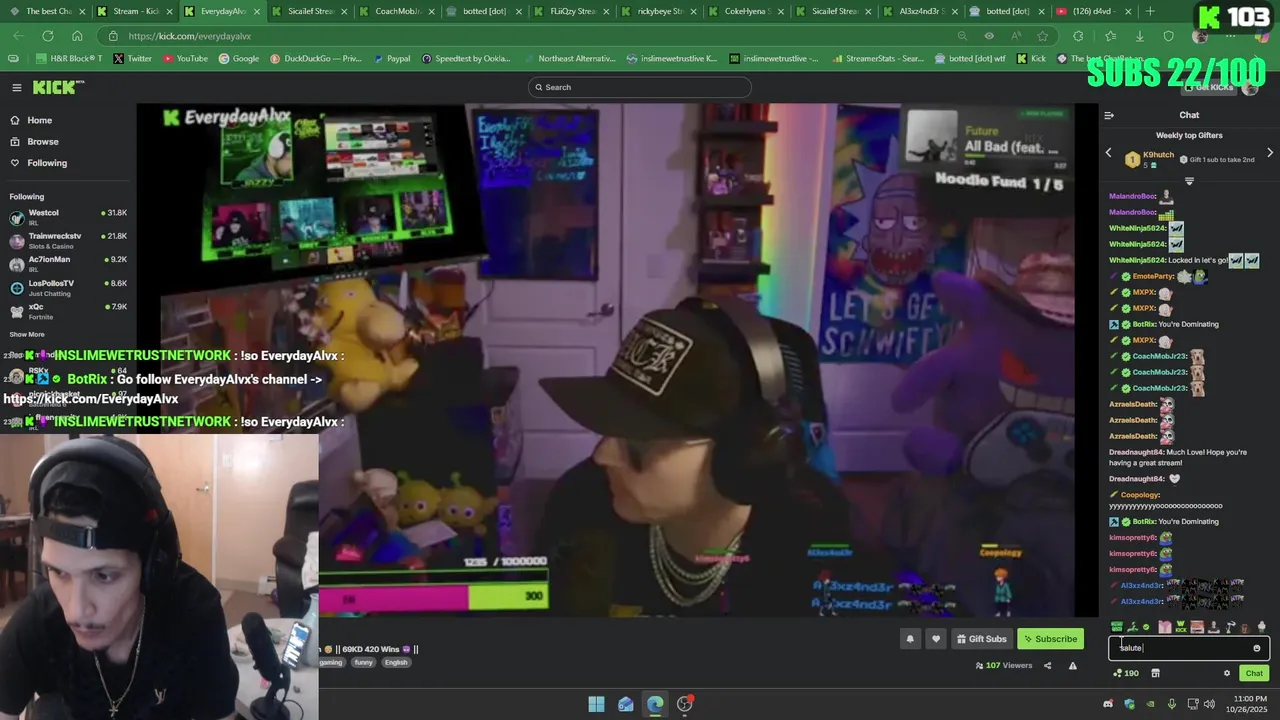Screen dimensions: 1280x720
Task: Open YouTube bookmark
Action: click(x=185, y=58)
